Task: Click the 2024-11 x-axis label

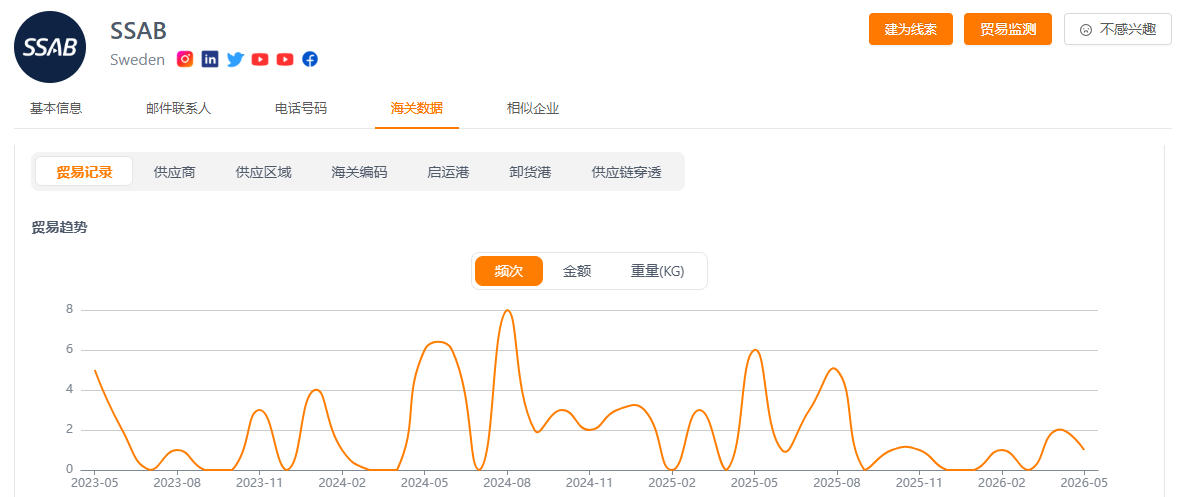Action: click(590, 482)
